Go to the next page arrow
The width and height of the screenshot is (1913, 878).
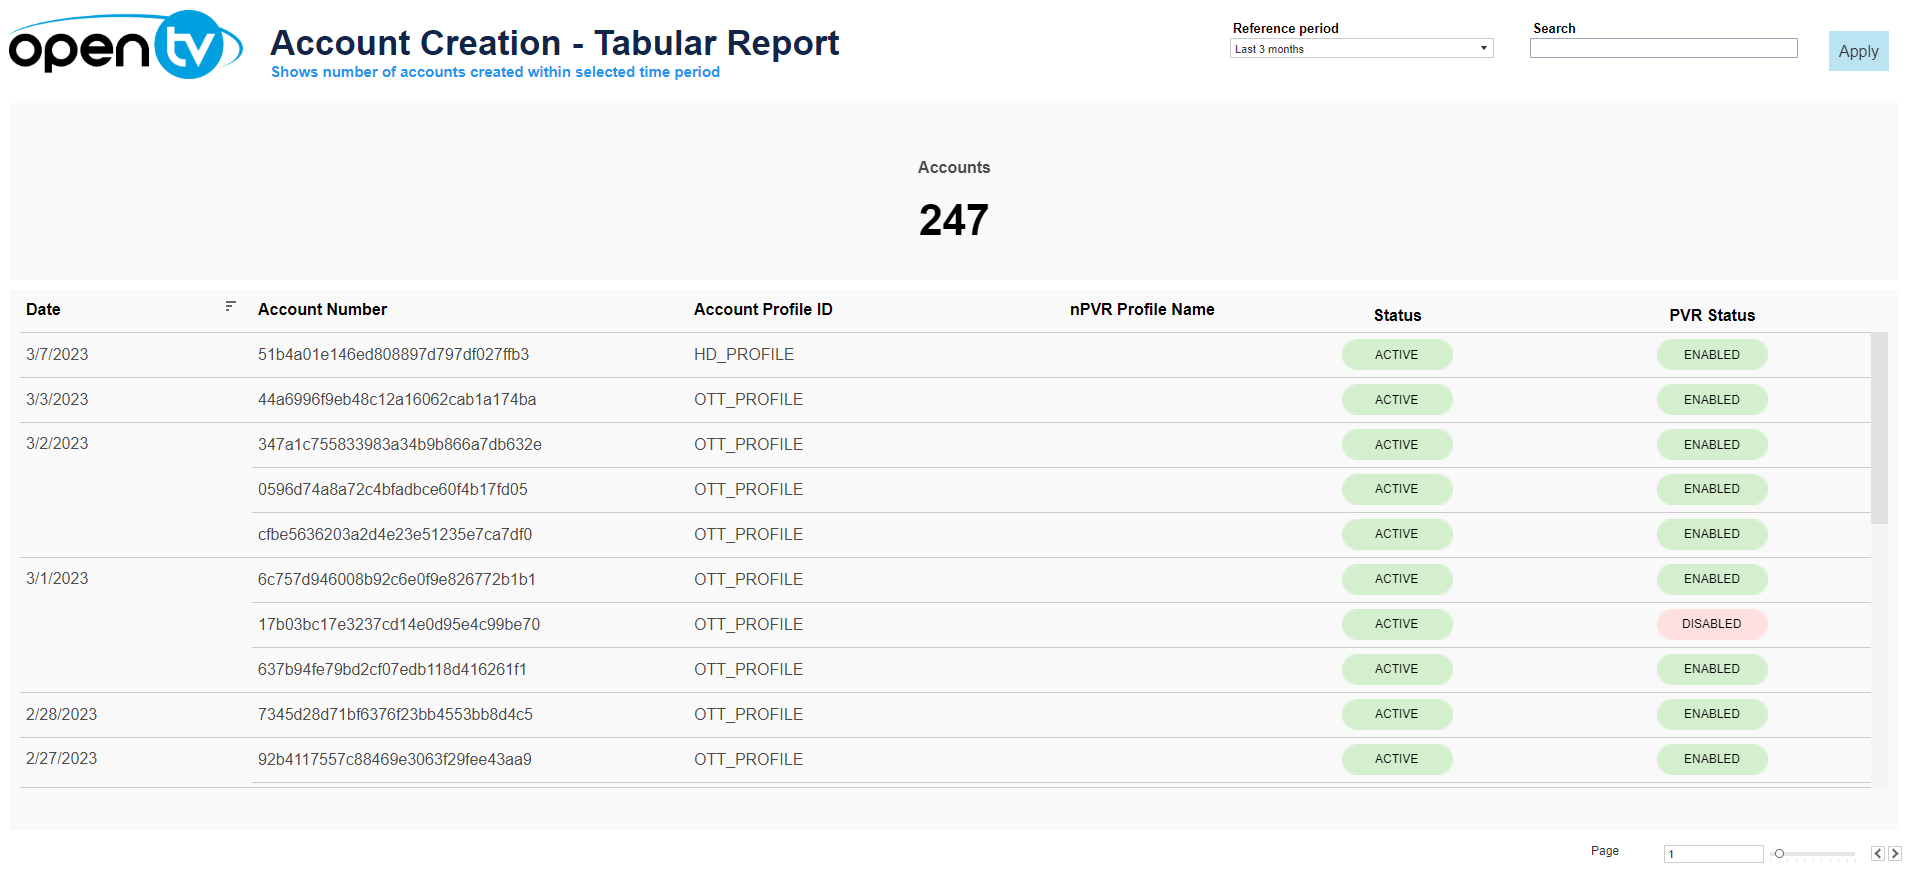[1894, 854]
